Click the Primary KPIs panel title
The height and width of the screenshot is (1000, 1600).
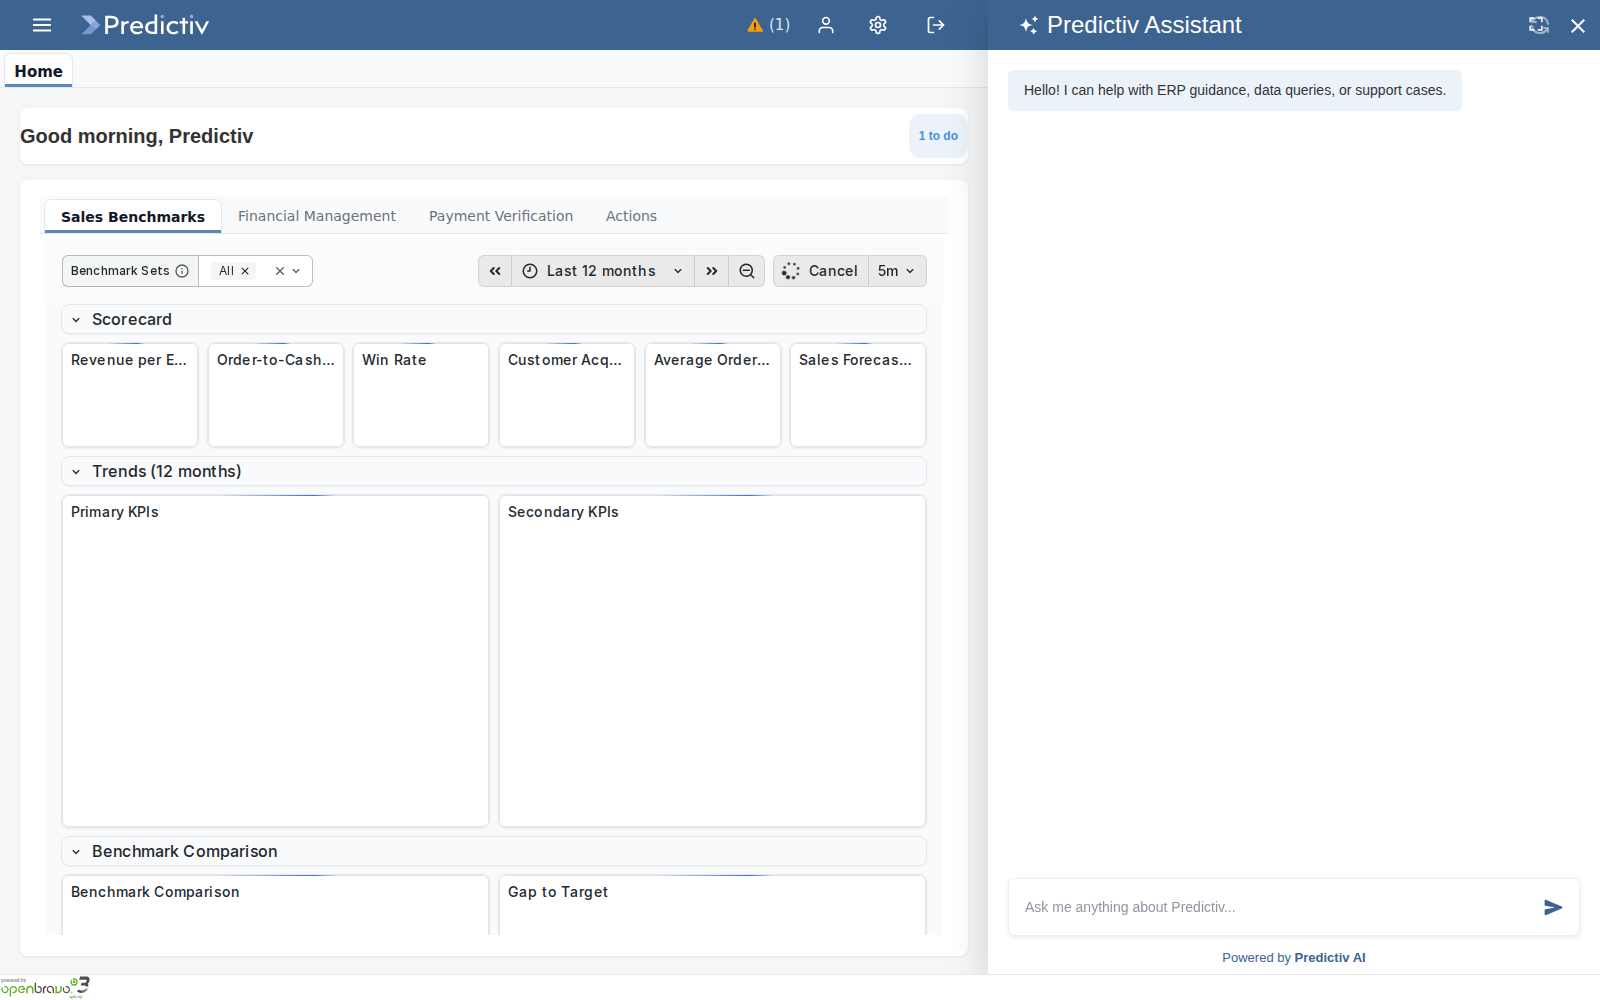pyautogui.click(x=115, y=512)
